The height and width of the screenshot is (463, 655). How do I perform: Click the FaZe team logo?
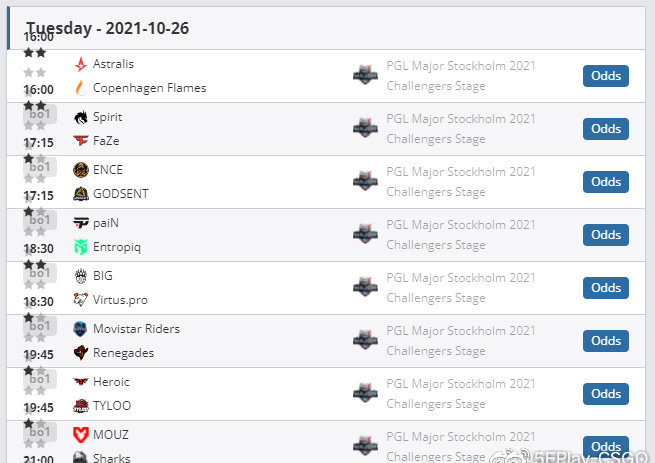tap(81, 141)
